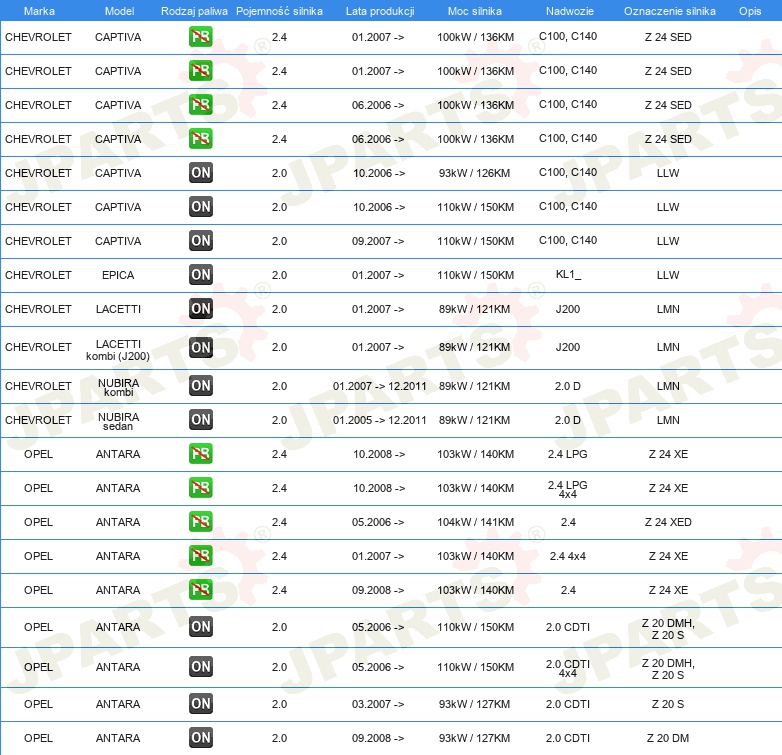The image size is (782, 755).
Task: Click the ON icon for ANTARA 2.0 CDTI 05.2006 without 4x4
Action: pos(201,626)
